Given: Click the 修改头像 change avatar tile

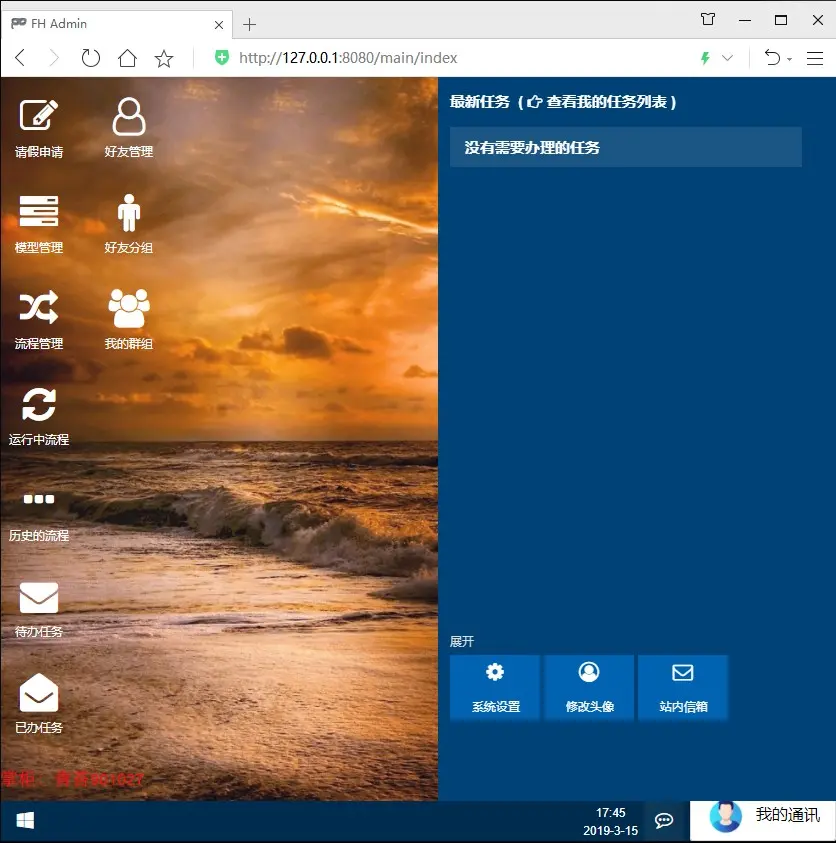Looking at the screenshot, I should (589, 687).
